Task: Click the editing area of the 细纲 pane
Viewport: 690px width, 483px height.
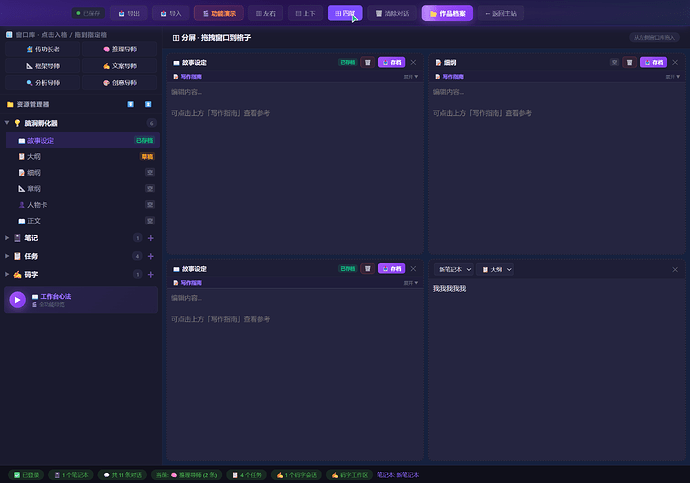Action: click(x=557, y=167)
